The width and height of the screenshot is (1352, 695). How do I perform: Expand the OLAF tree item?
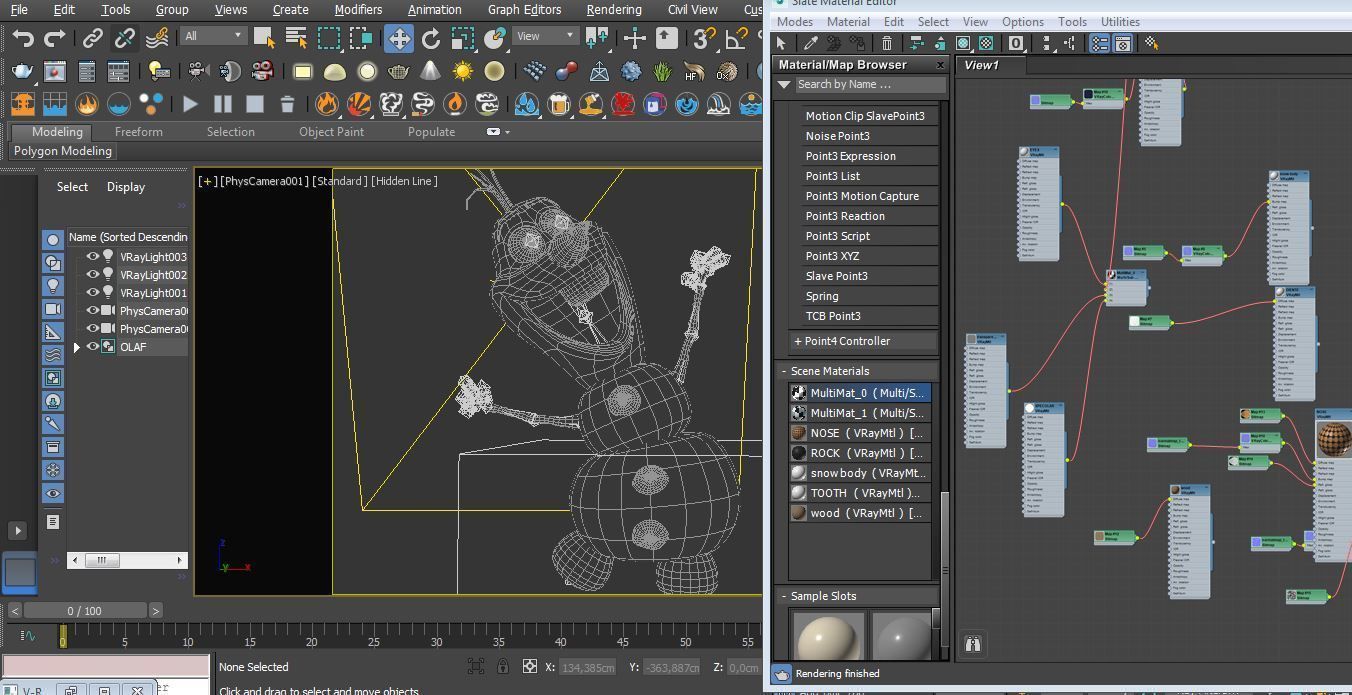click(77, 347)
